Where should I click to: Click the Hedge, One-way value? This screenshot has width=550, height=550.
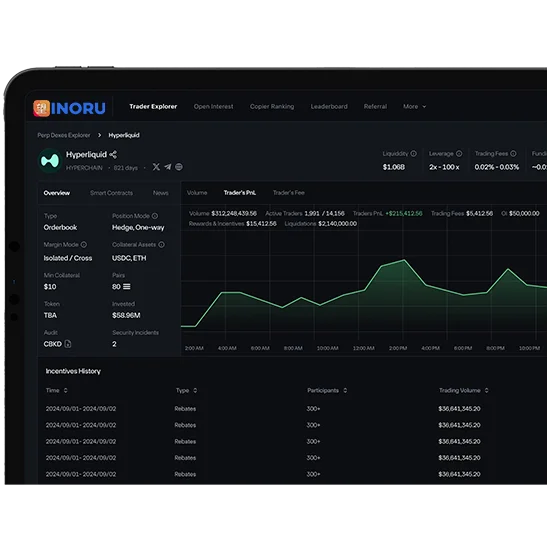click(x=138, y=228)
